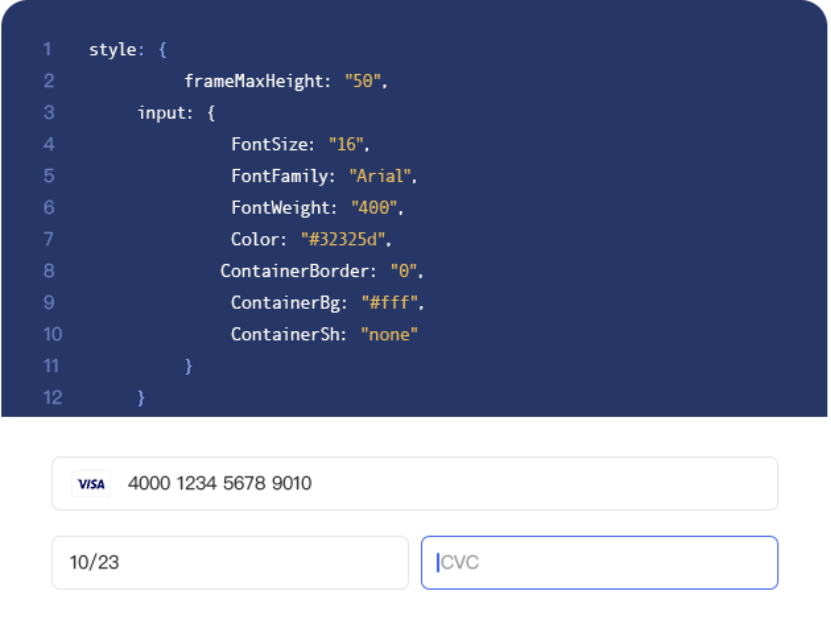Click the FontWeight value "400"
The image size is (831, 629).
(375, 208)
